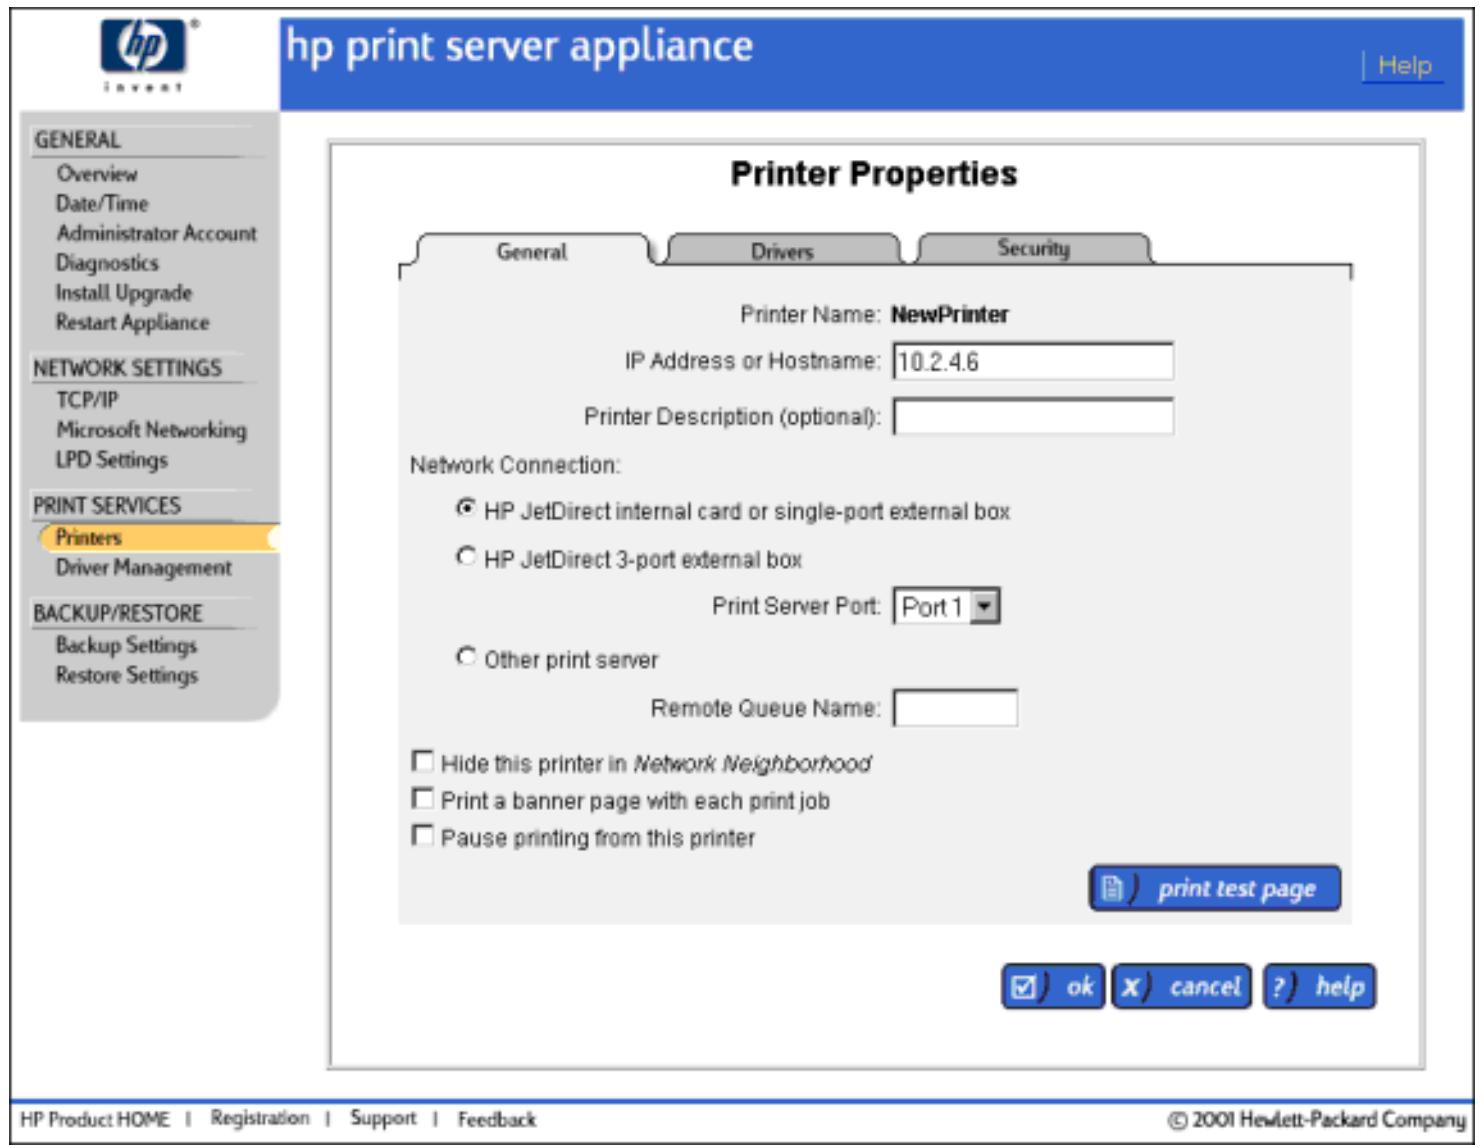
Task: Open Backup Settings page
Action: click(x=127, y=645)
